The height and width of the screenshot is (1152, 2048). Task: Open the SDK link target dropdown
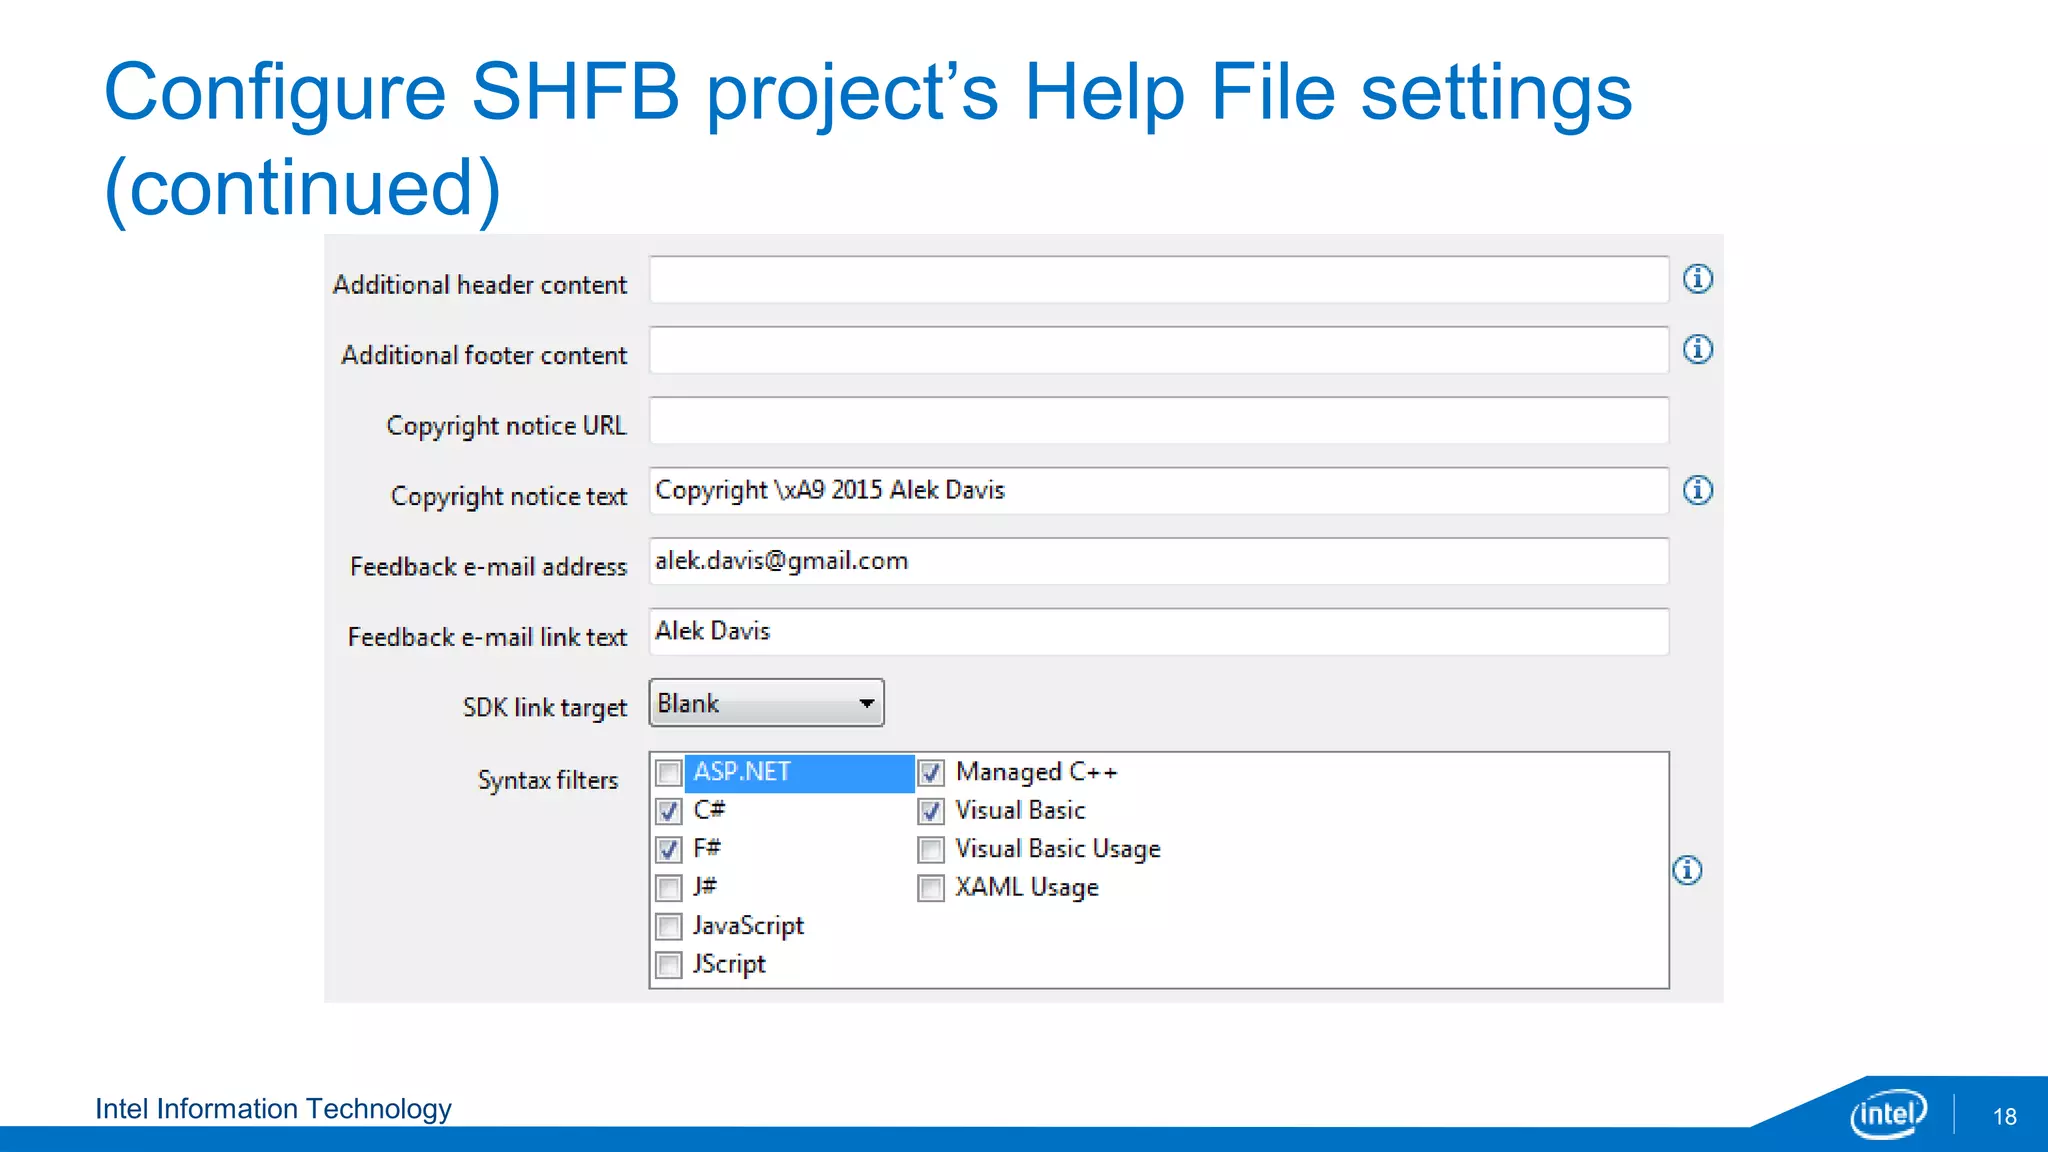coord(766,703)
